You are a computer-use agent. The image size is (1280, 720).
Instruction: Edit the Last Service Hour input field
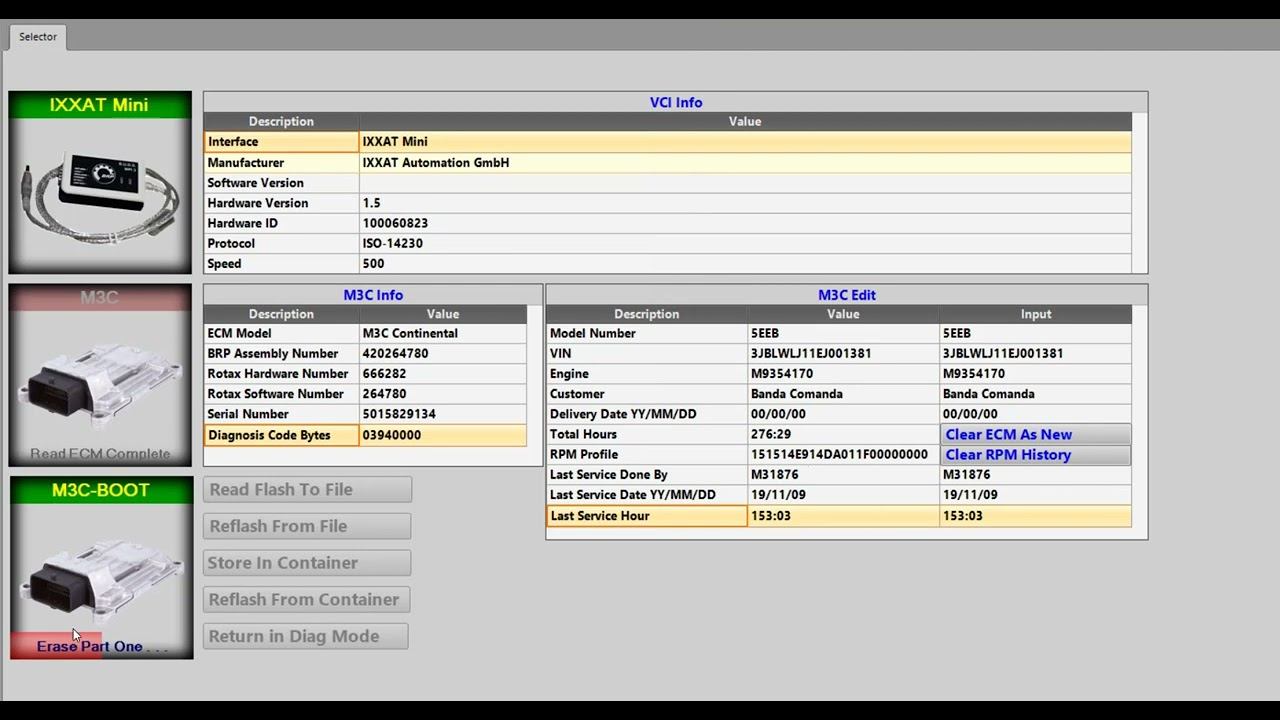[x=1035, y=516]
